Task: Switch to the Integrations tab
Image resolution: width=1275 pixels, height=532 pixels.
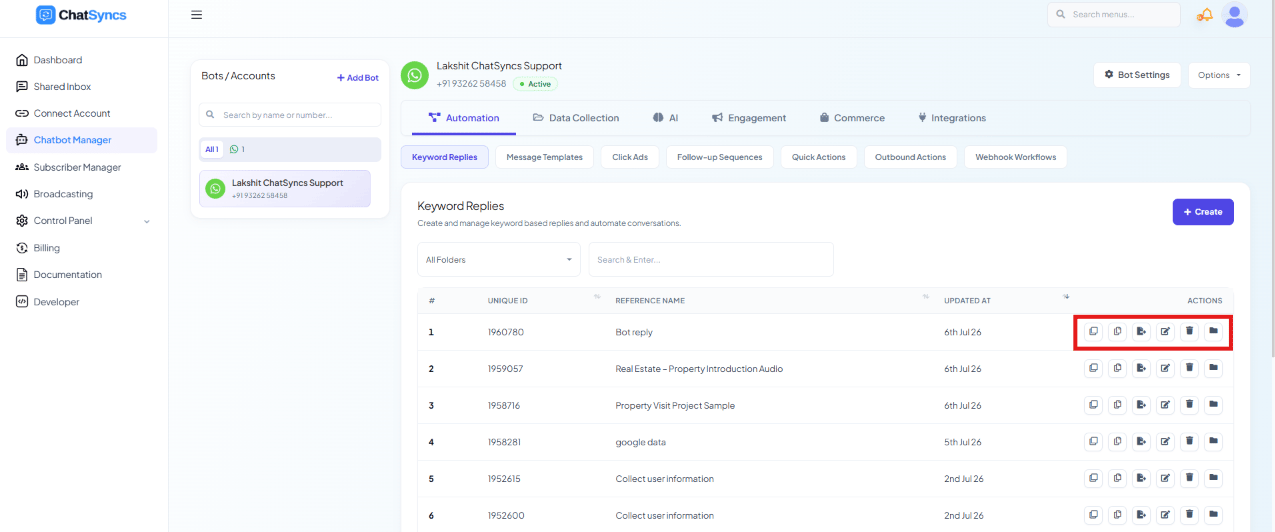Action: [x=952, y=118]
